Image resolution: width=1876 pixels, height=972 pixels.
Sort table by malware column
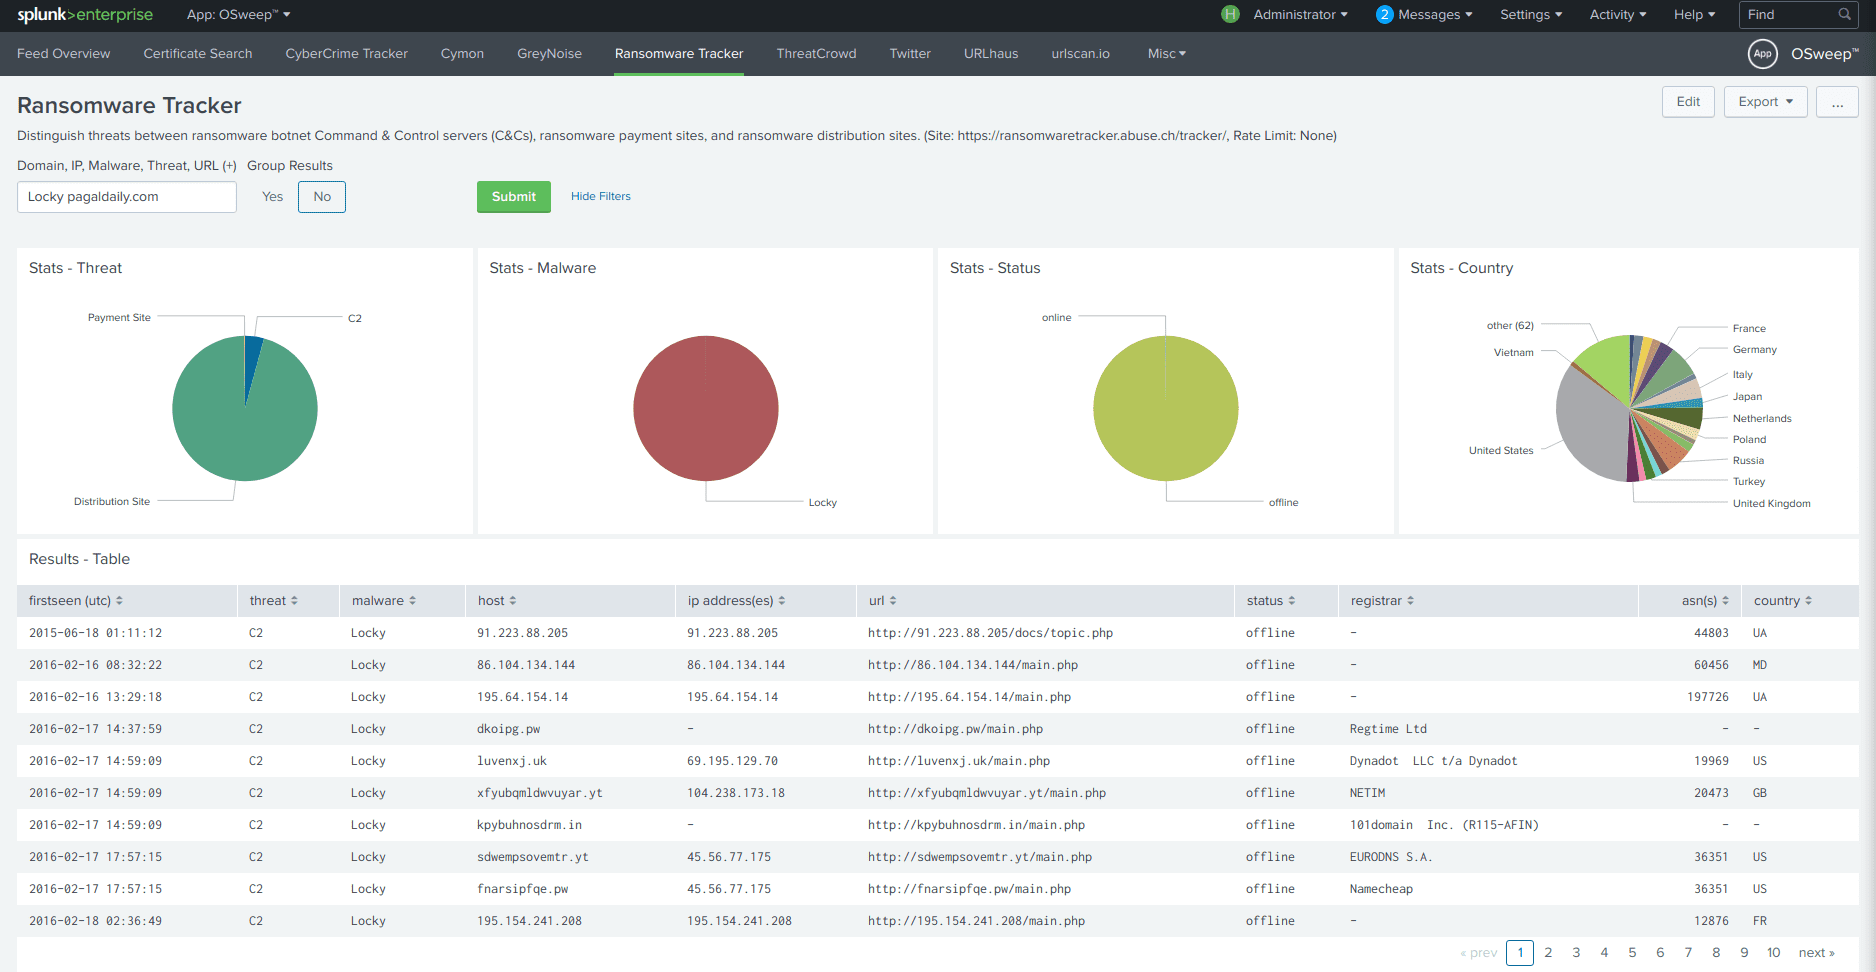coord(383,601)
